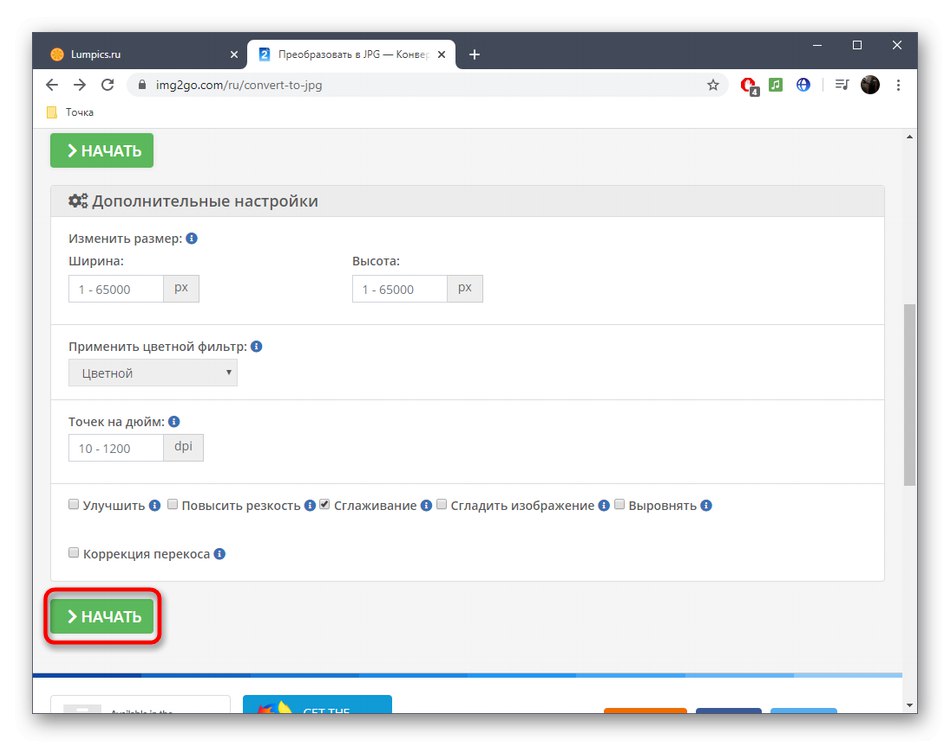The image size is (950, 746).
Task: Go back using the browser back arrow
Action: tap(52, 85)
